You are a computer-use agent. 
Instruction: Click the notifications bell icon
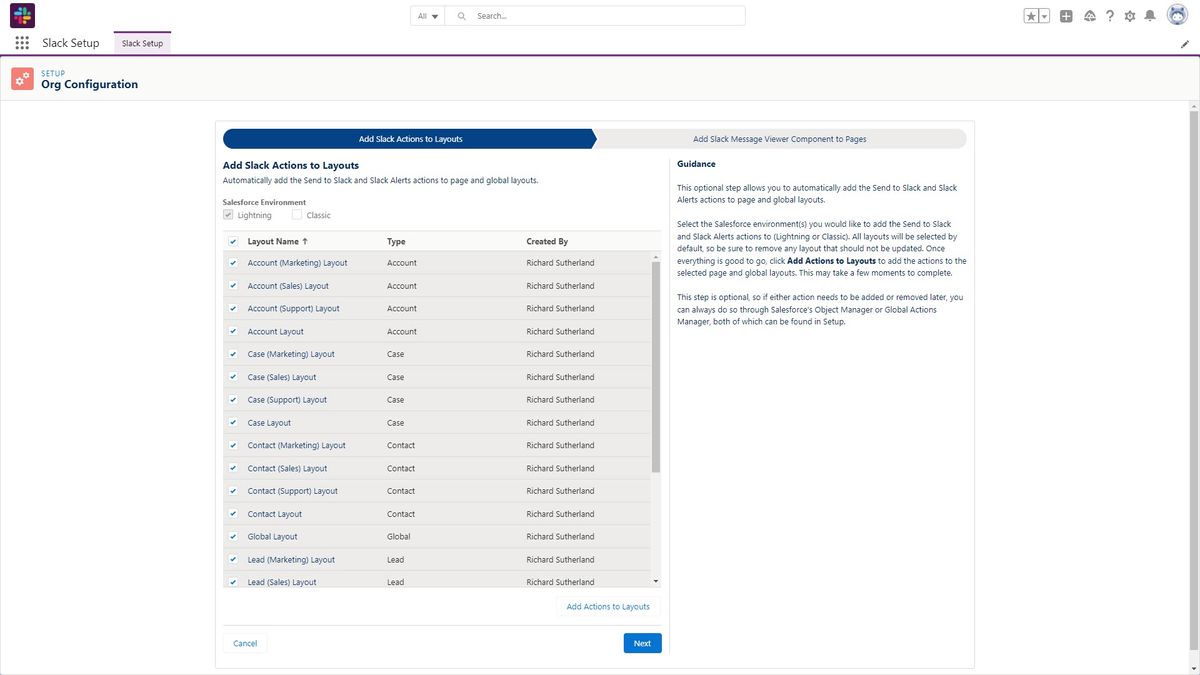pos(1149,15)
